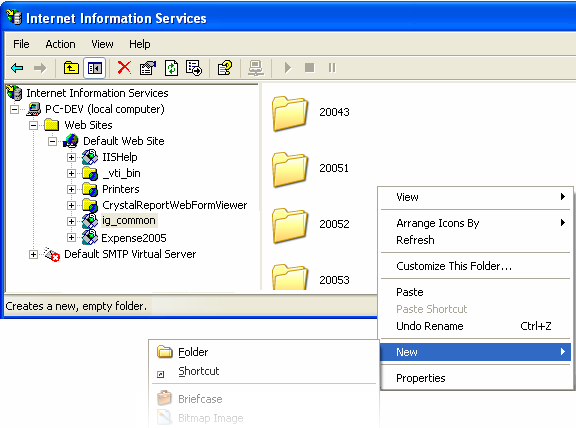Click the Help question-mark toolbar icon
Viewport: 576px width, 428px height.
(224, 68)
